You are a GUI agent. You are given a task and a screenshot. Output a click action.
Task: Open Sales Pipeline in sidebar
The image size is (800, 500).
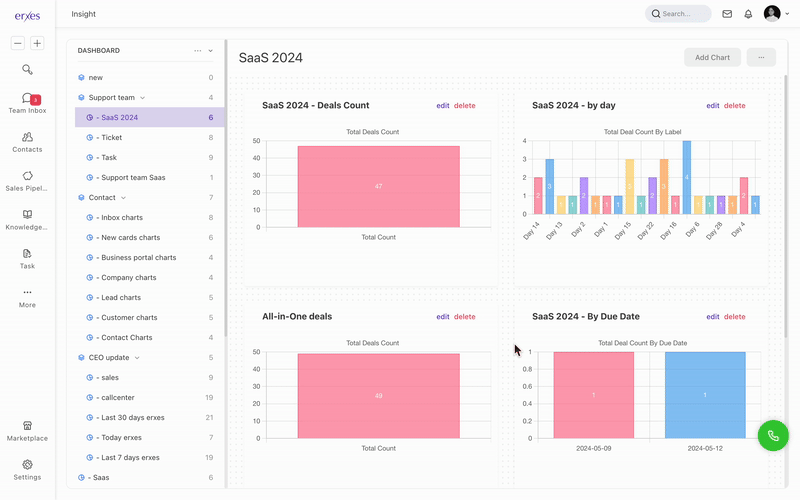[x=27, y=181]
